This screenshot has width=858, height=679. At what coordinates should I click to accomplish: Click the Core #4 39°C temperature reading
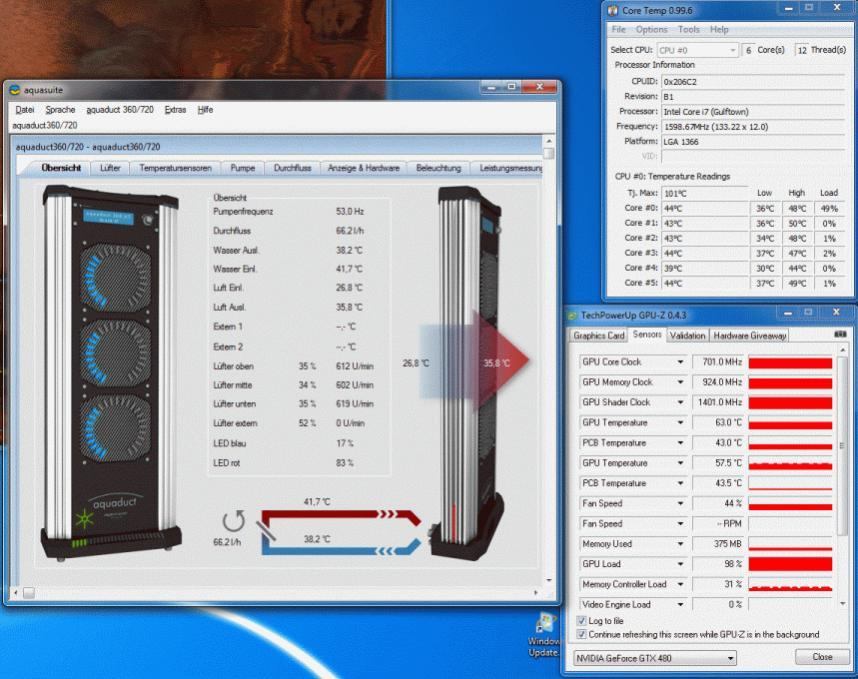[704, 268]
